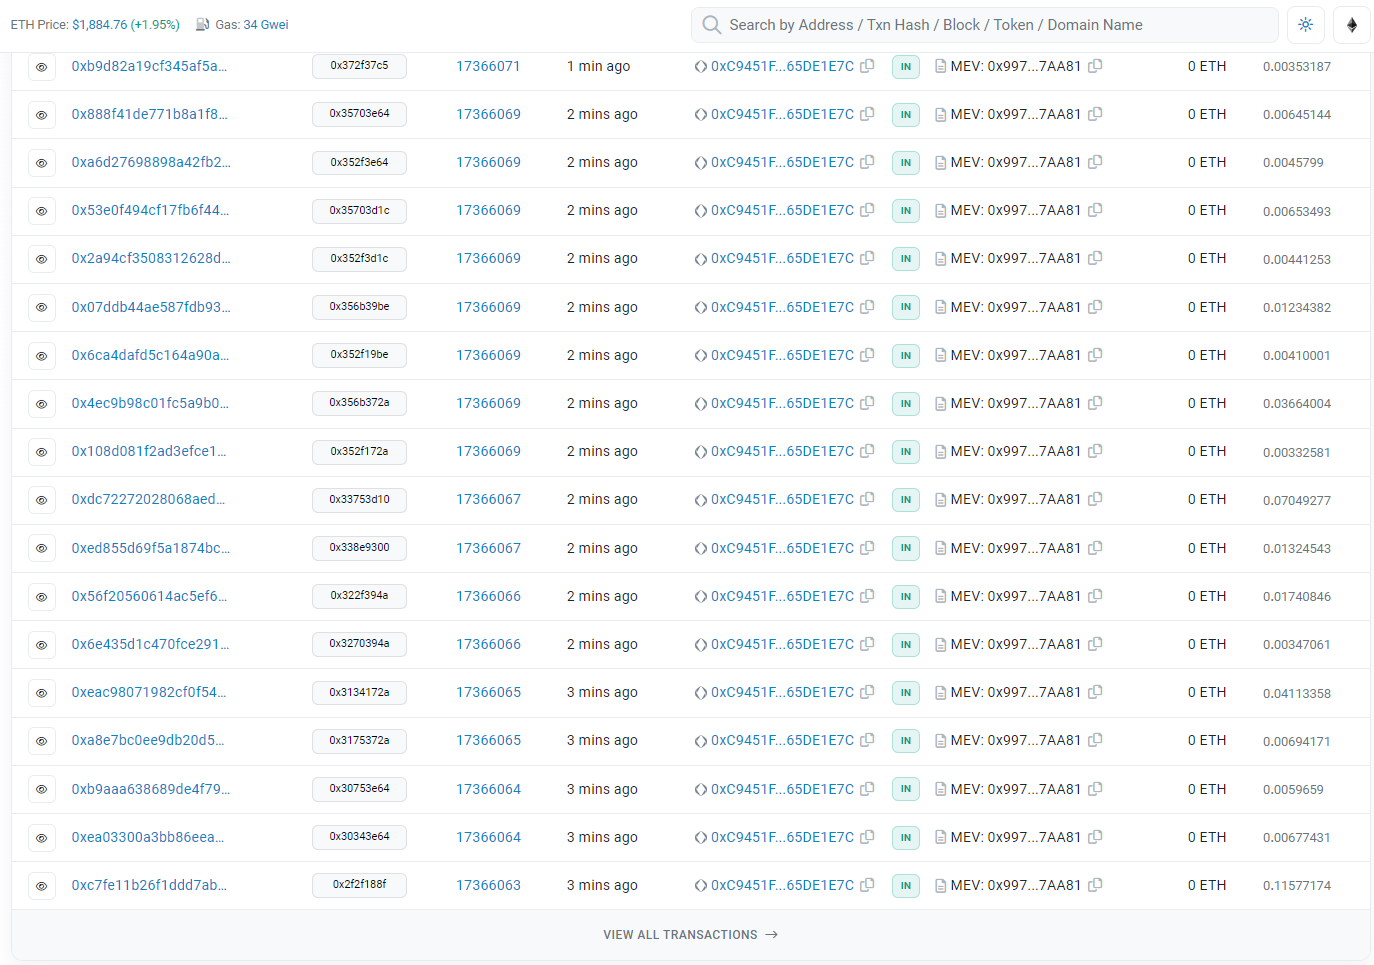Image resolution: width=1374 pixels, height=965 pixels.
Task: Click the search magnifier icon
Action: [x=711, y=24]
